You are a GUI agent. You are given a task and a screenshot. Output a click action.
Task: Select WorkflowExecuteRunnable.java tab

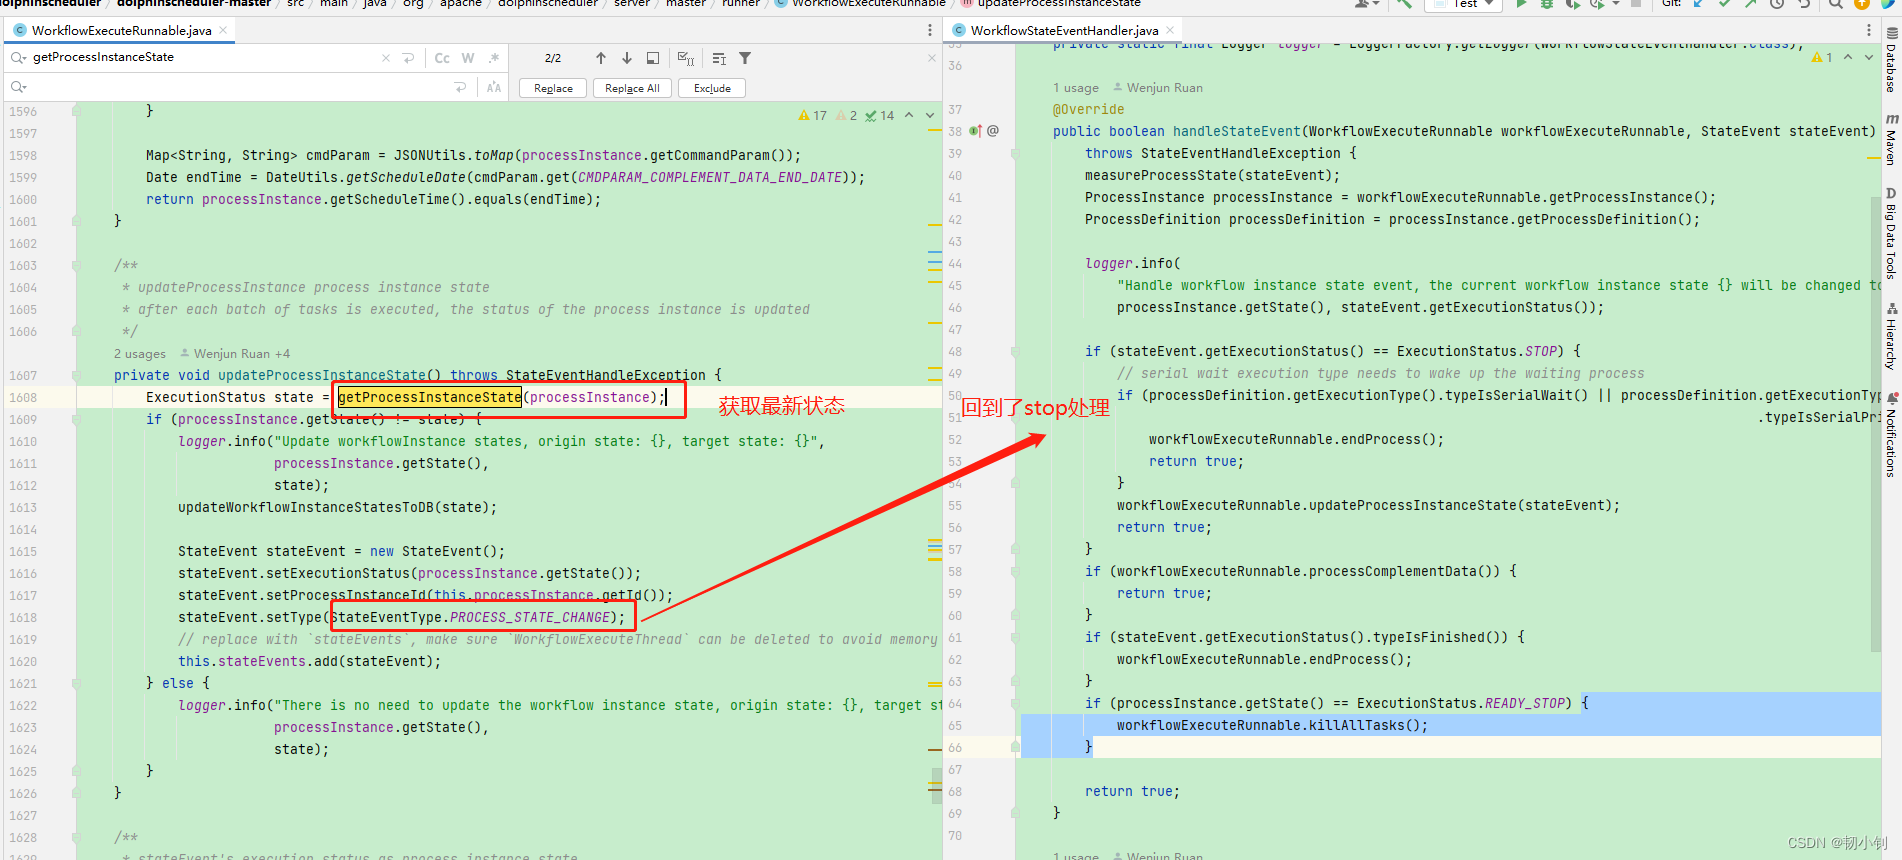click(121, 31)
